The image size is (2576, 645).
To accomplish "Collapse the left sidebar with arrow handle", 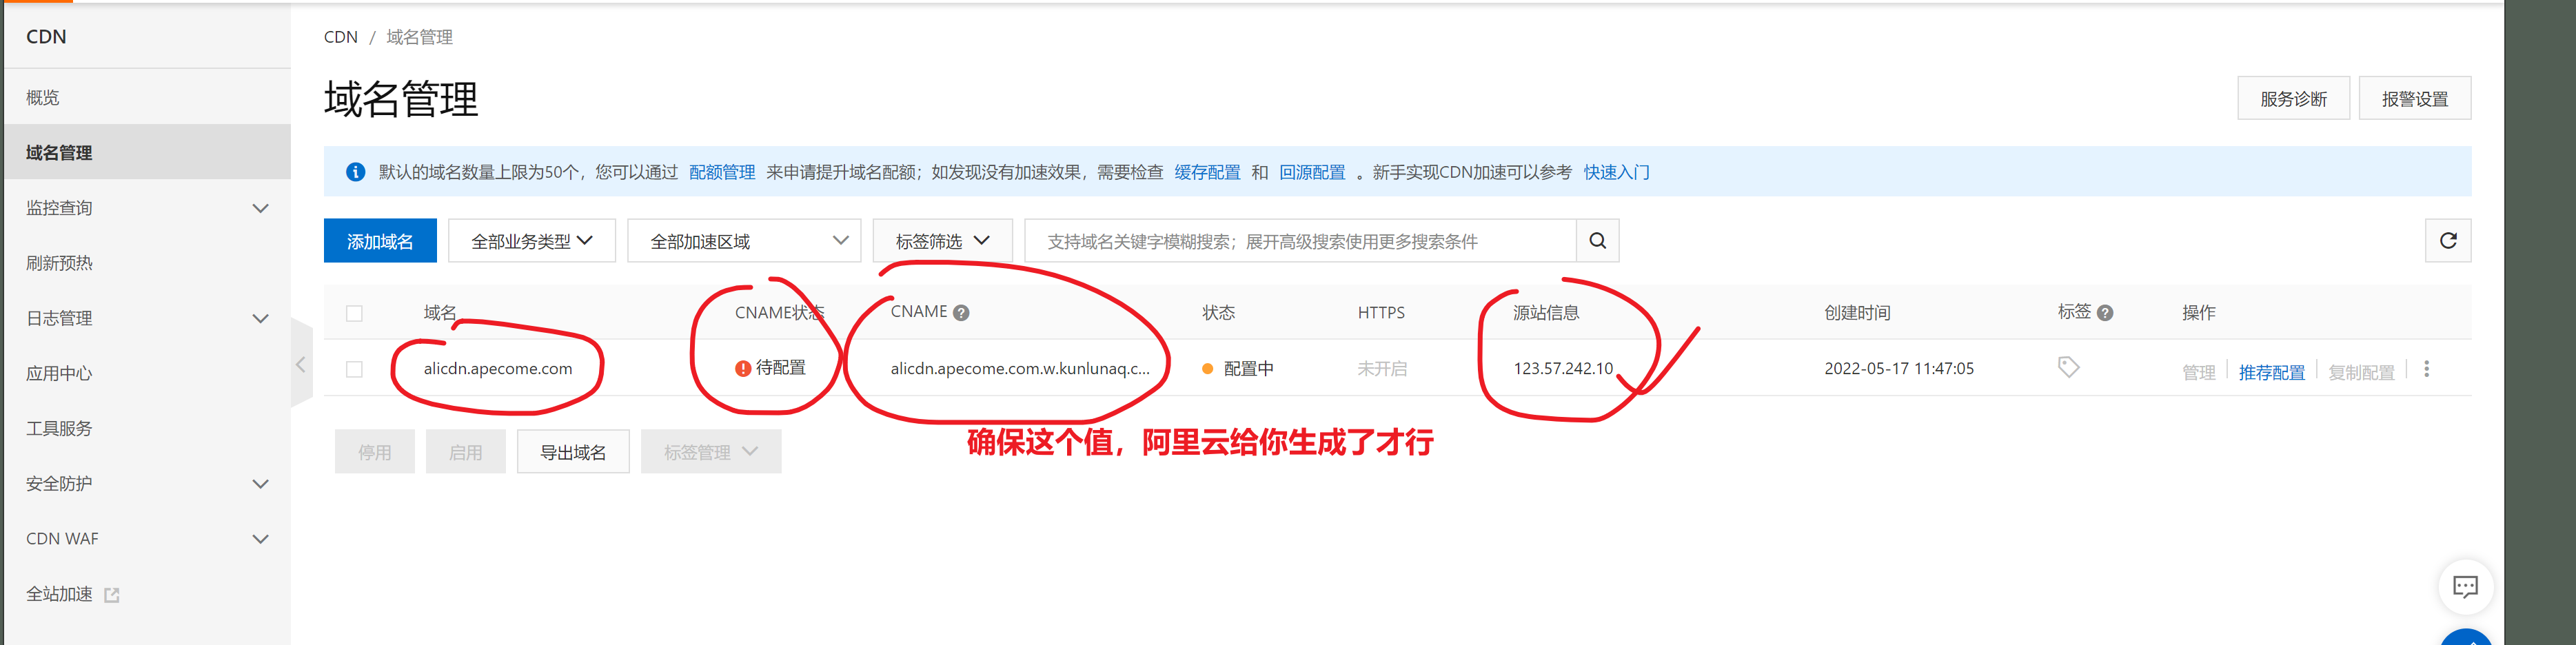I will [x=301, y=364].
